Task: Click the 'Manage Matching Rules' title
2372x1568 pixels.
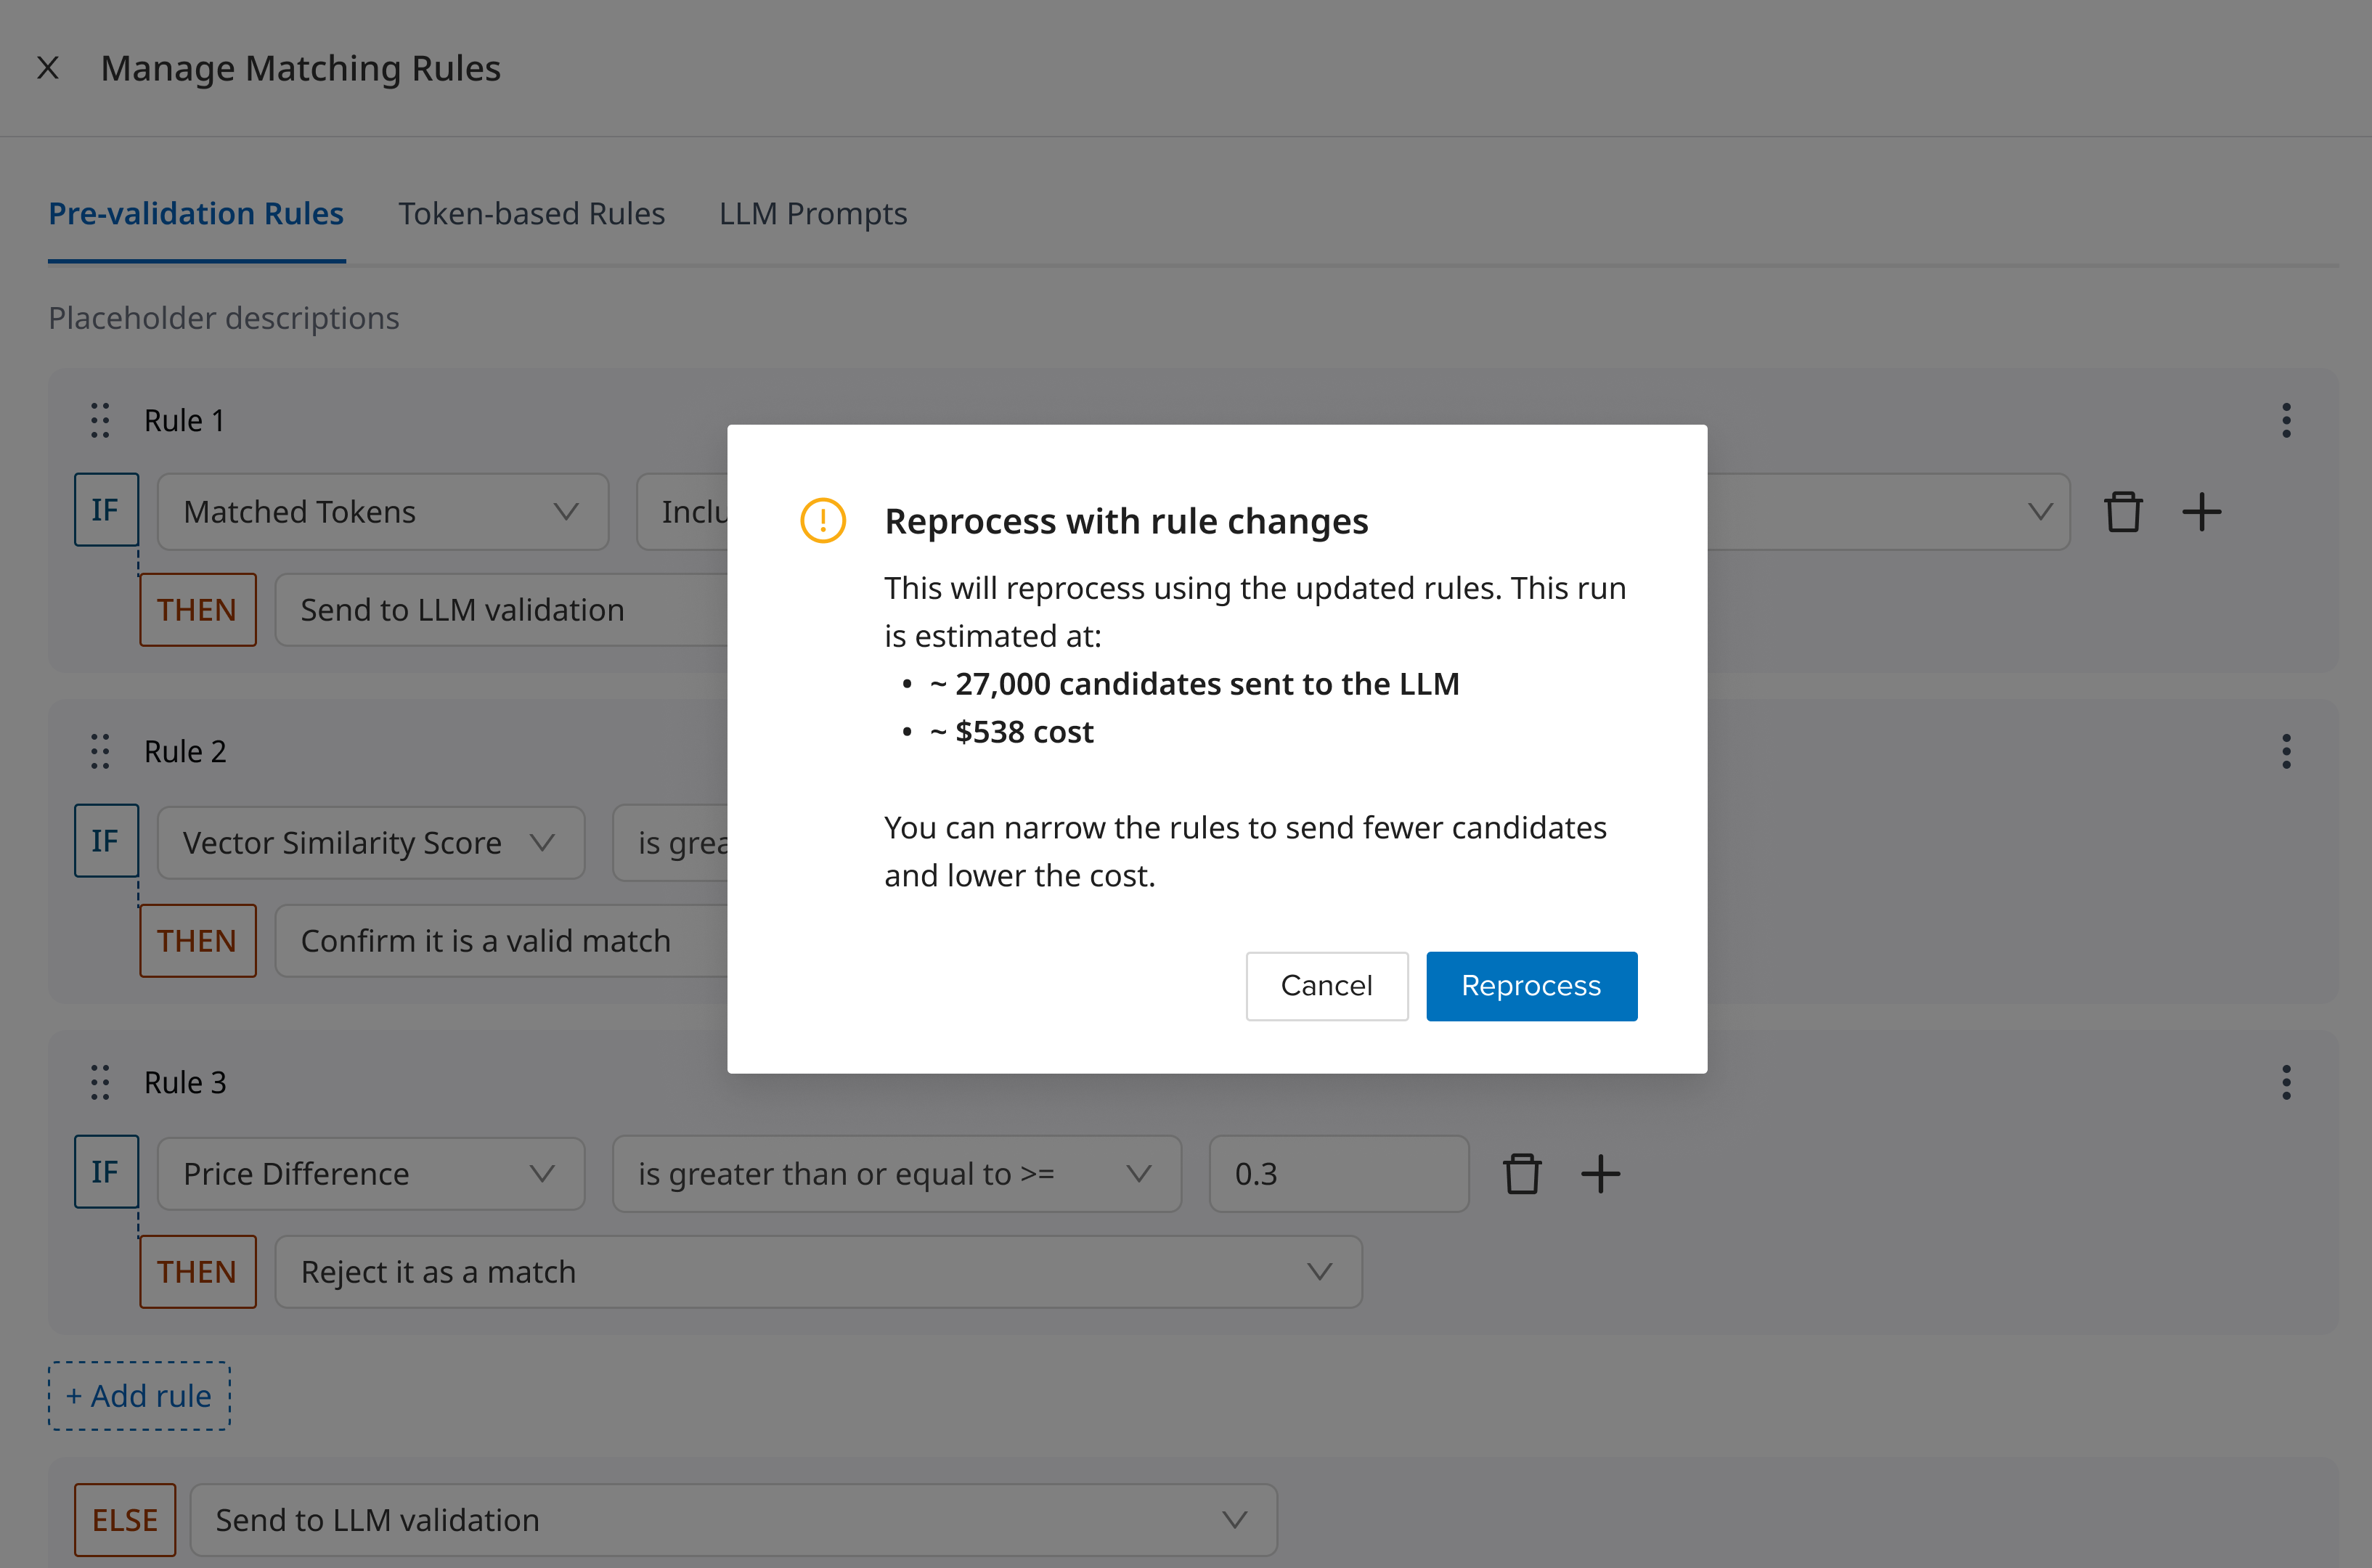Action: click(x=301, y=68)
